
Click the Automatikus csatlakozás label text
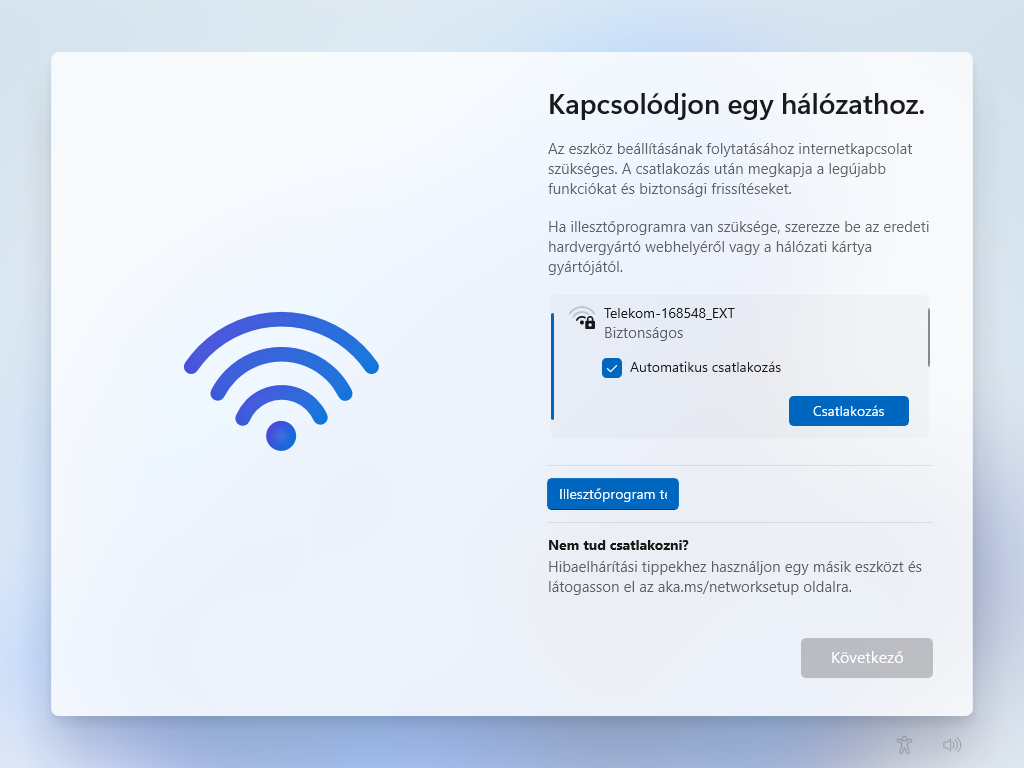click(705, 368)
